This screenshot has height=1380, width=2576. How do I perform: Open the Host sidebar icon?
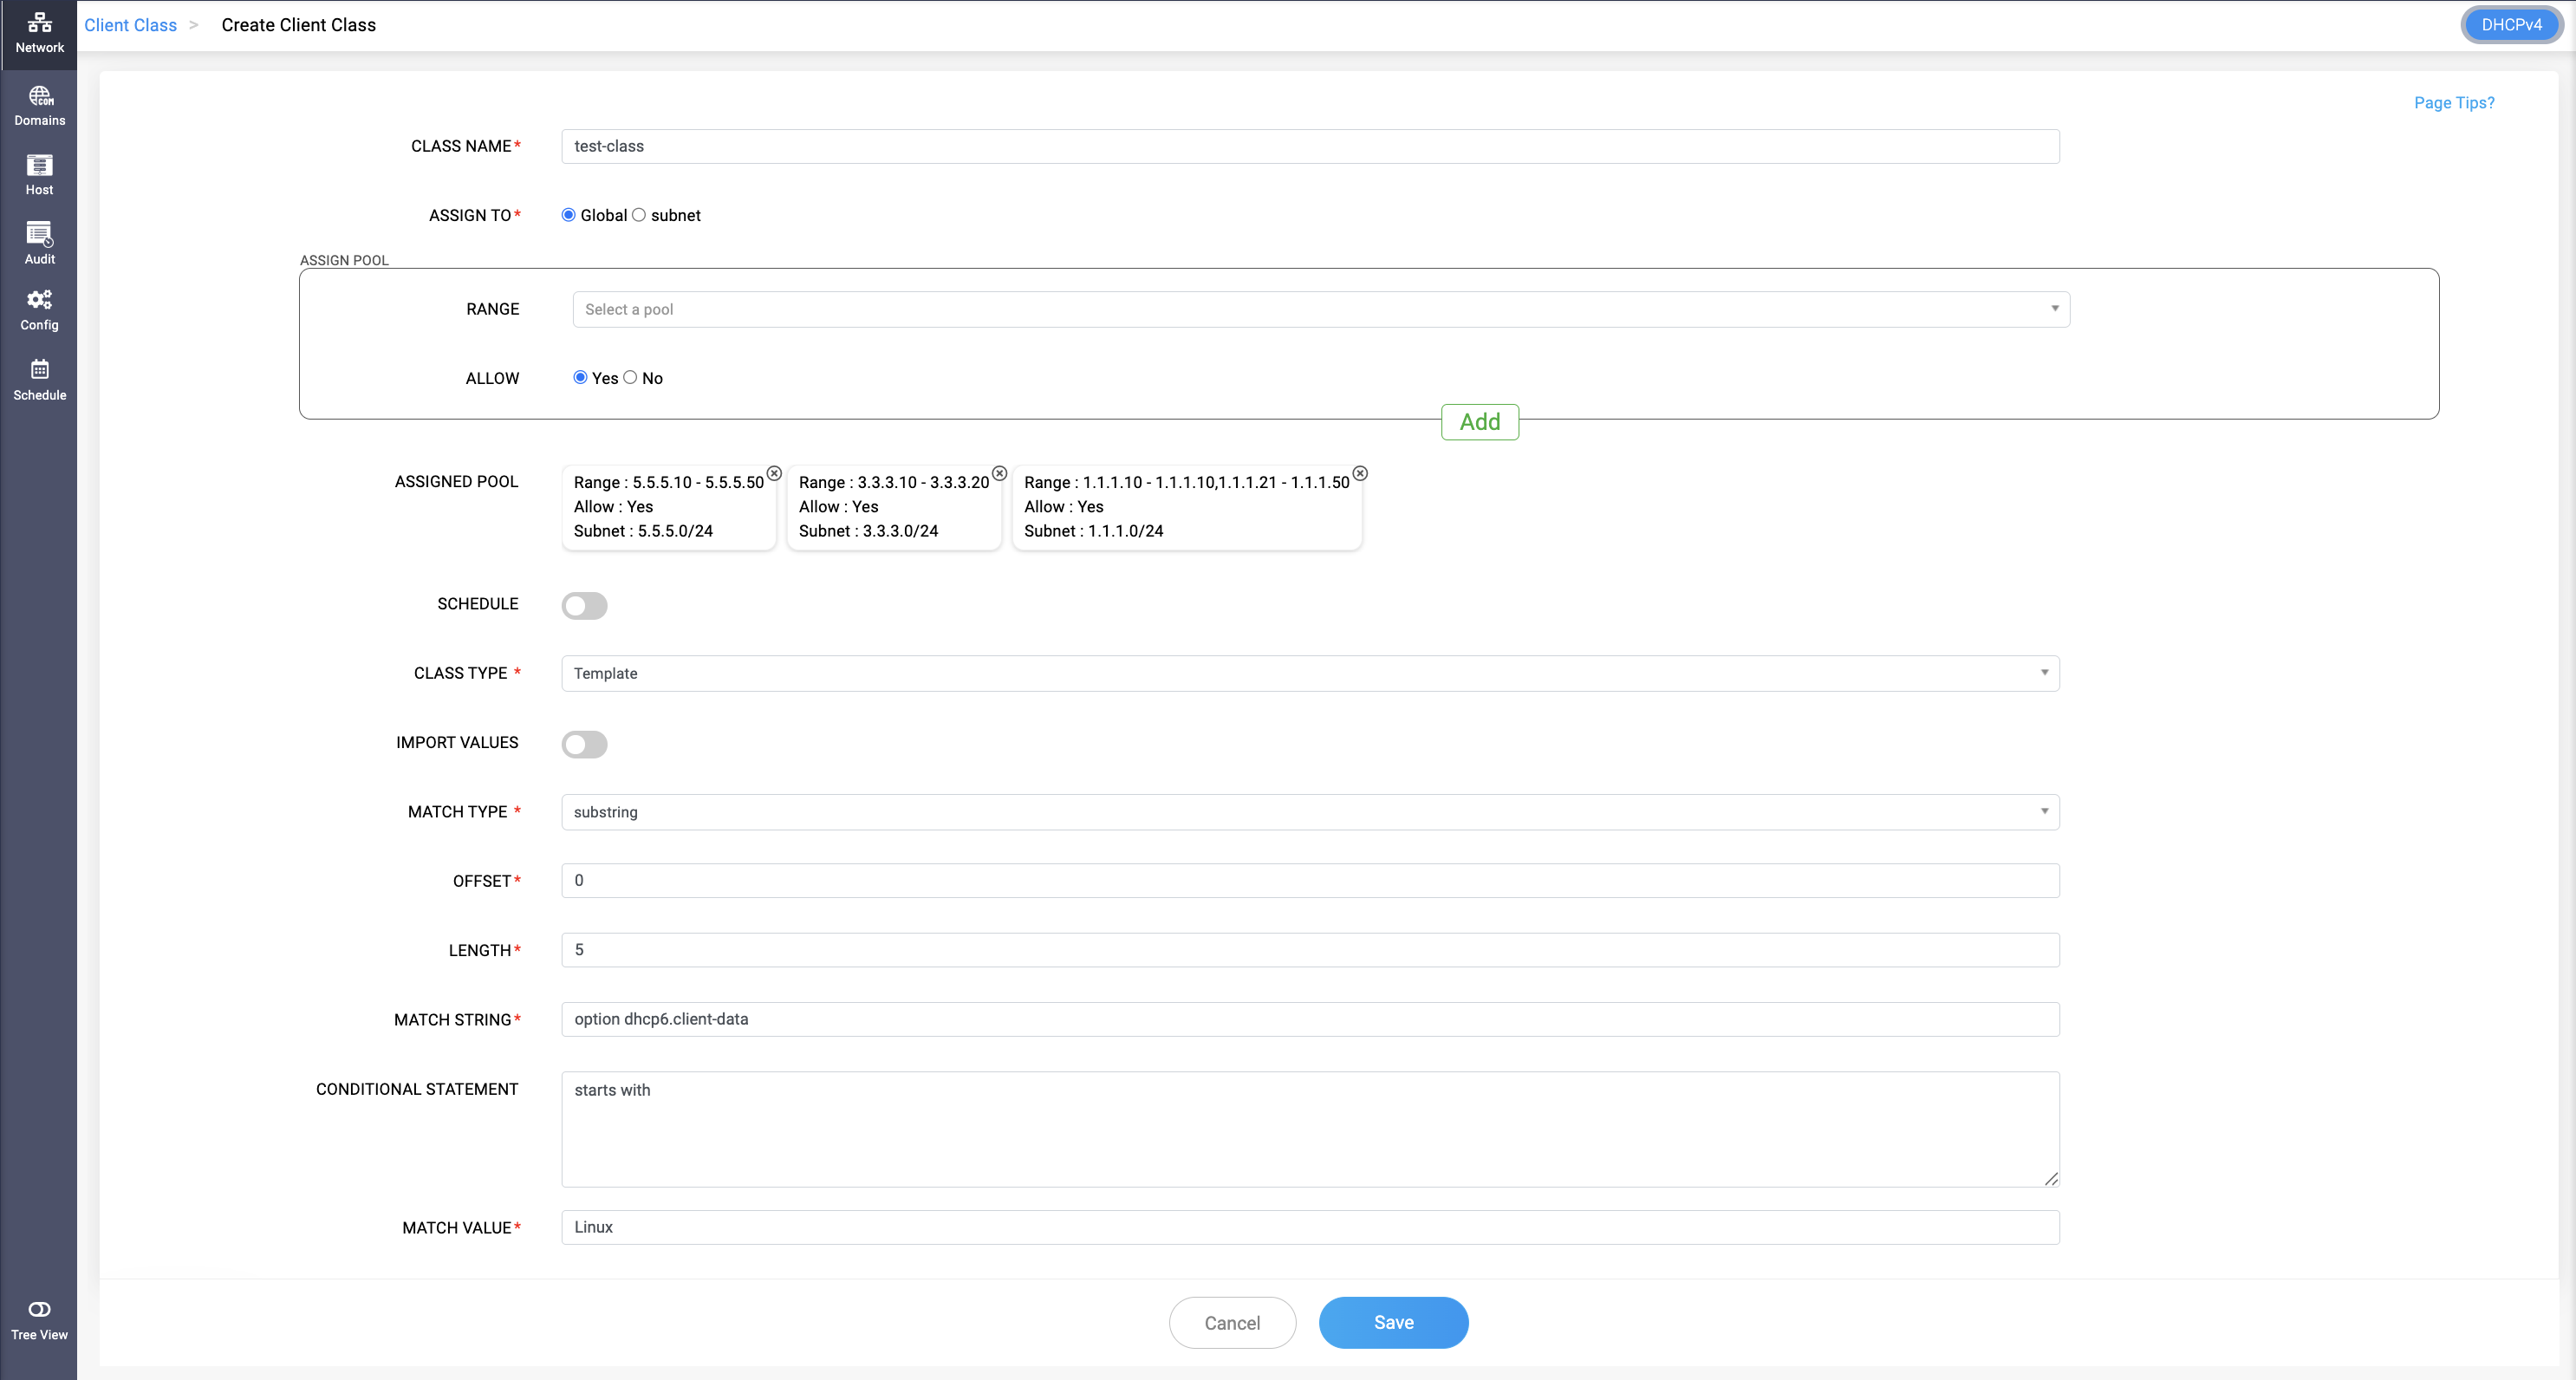click(x=39, y=174)
